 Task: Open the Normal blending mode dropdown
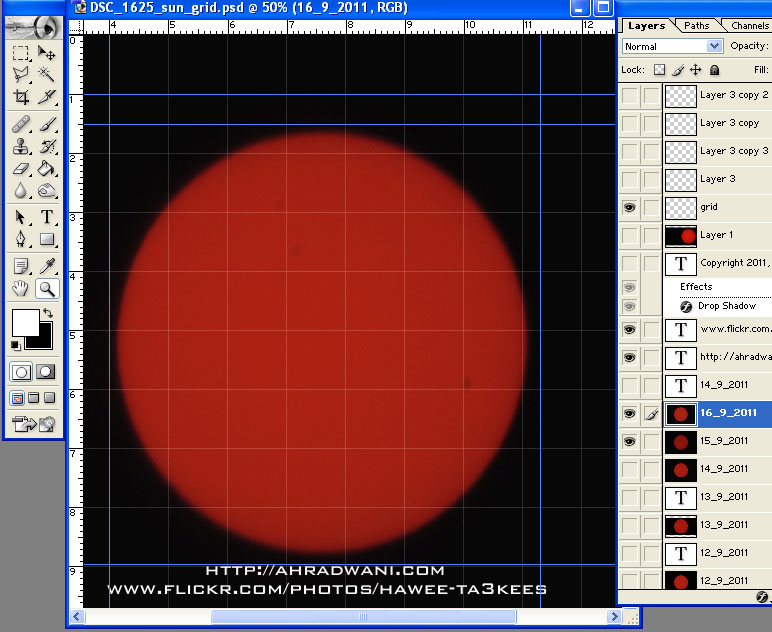[x=672, y=46]
